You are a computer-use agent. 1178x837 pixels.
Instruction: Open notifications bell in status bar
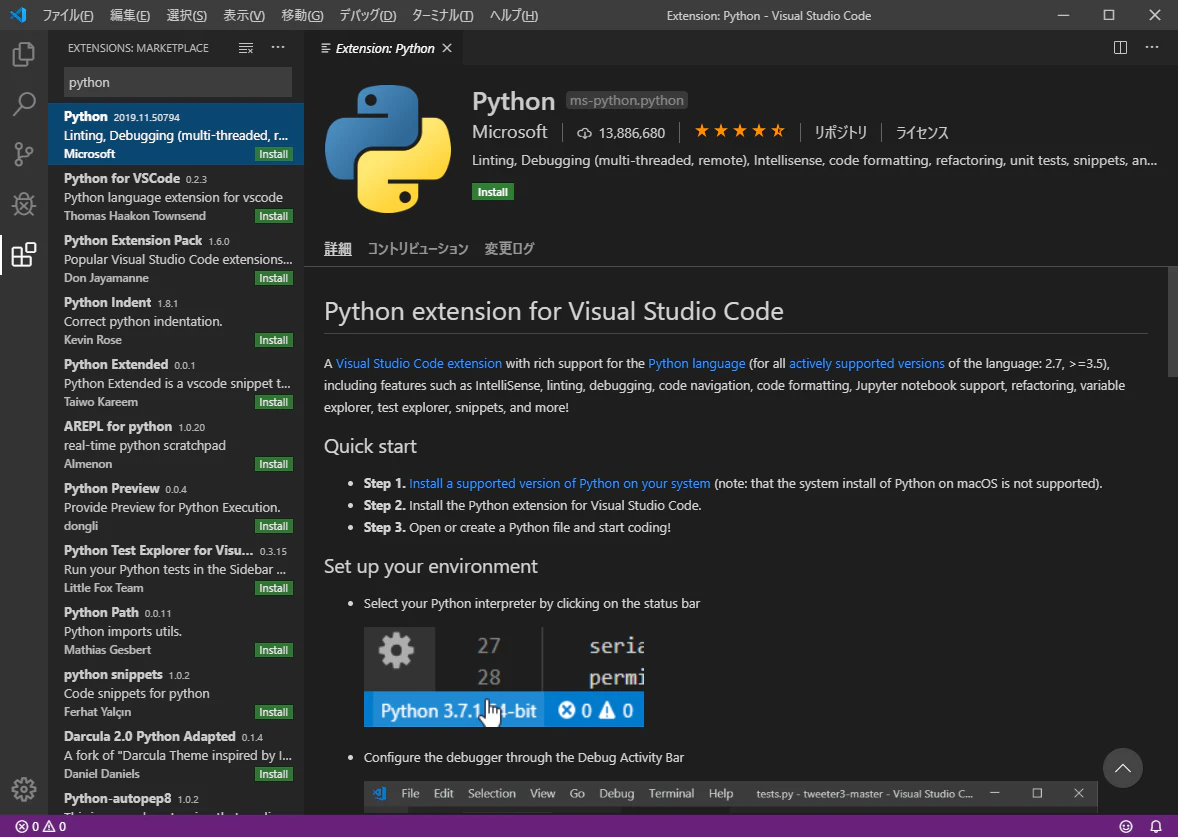pos(1156,826)
